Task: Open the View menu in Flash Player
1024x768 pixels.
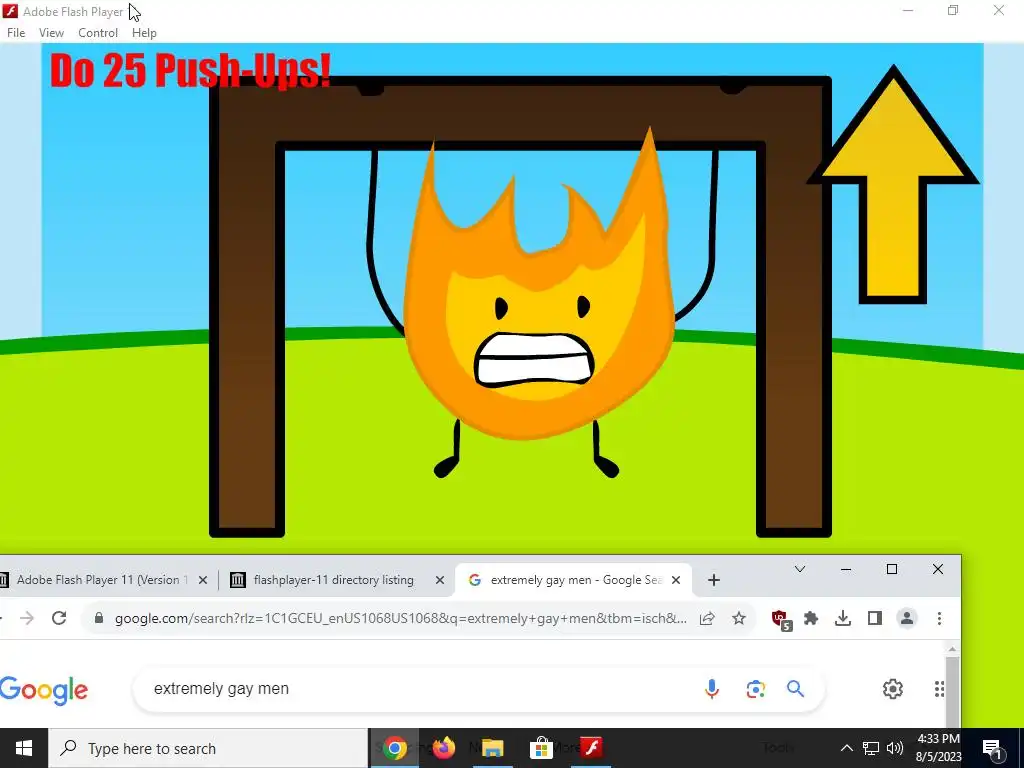Action: [x=51, y=33]
